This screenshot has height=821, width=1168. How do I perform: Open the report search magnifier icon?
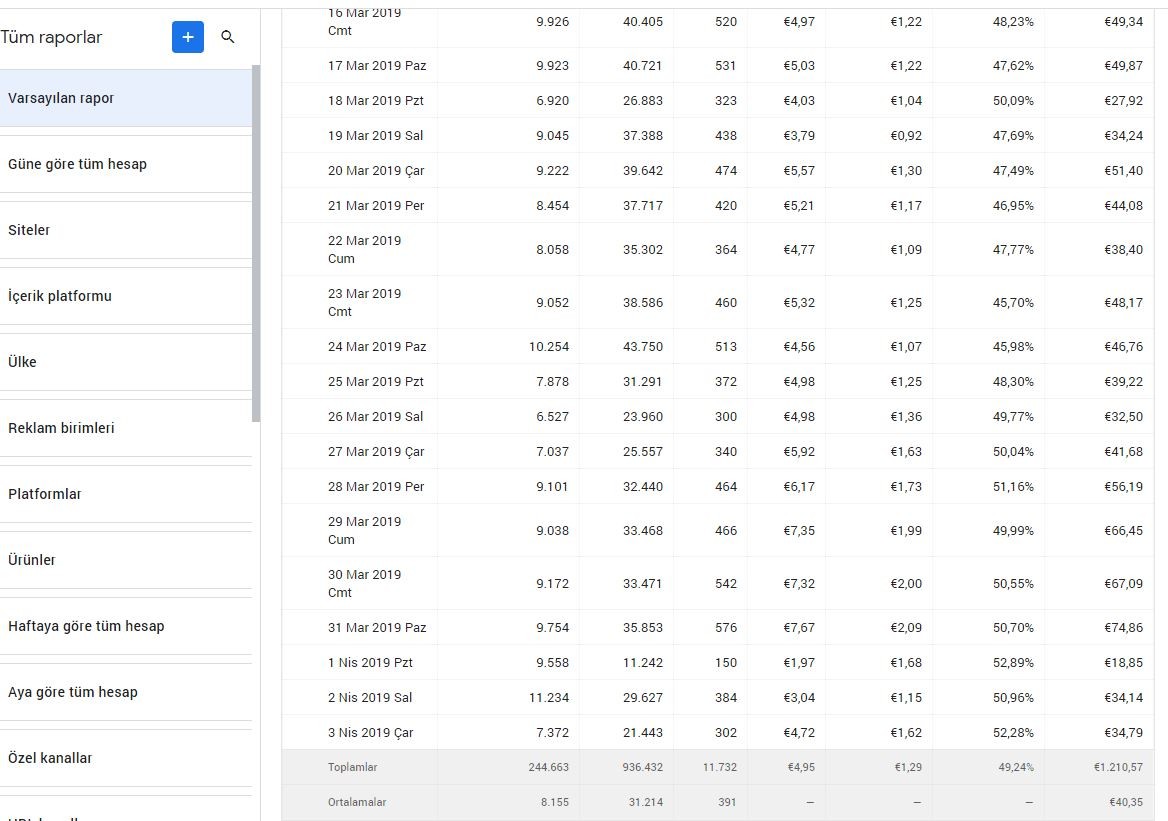(x=228, y=37)
